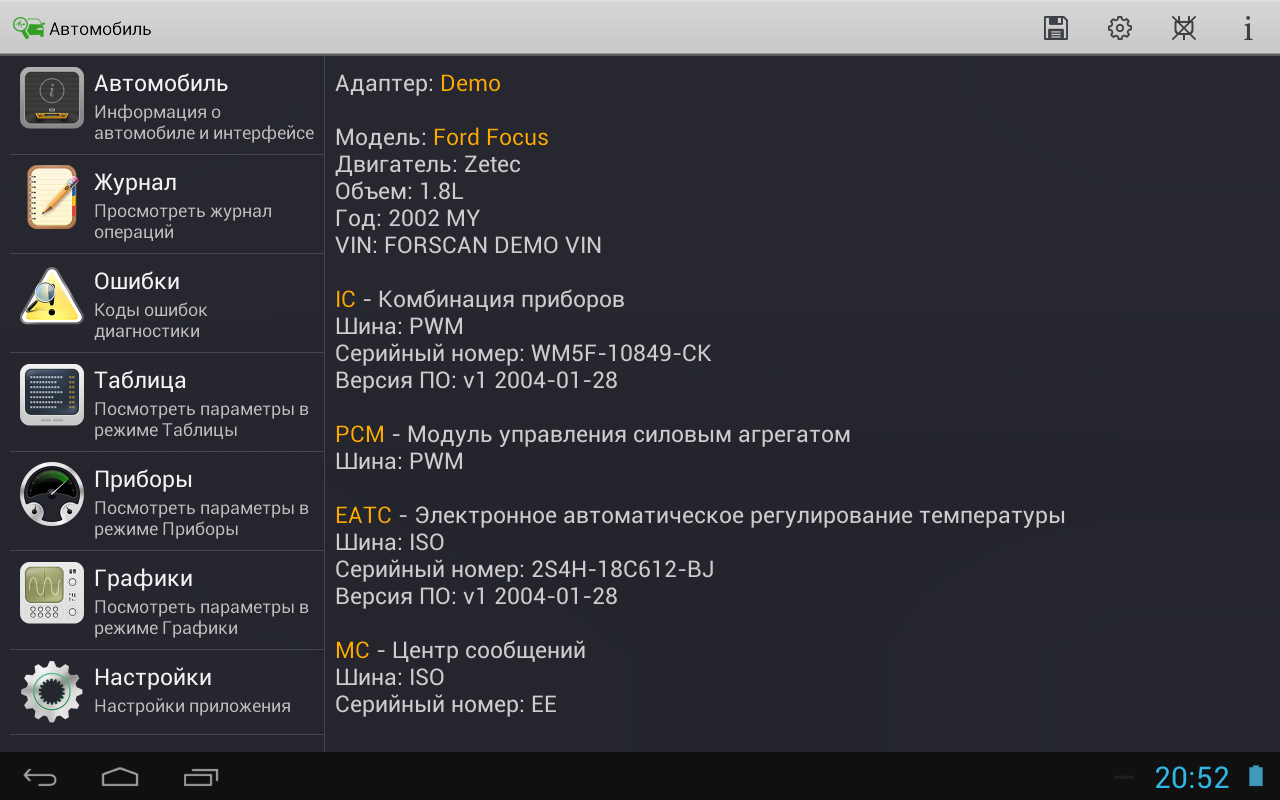Click the Автомобиль vehicle info icon
Viewport: 1280px width, 800px height.
[x=52, y=98]
